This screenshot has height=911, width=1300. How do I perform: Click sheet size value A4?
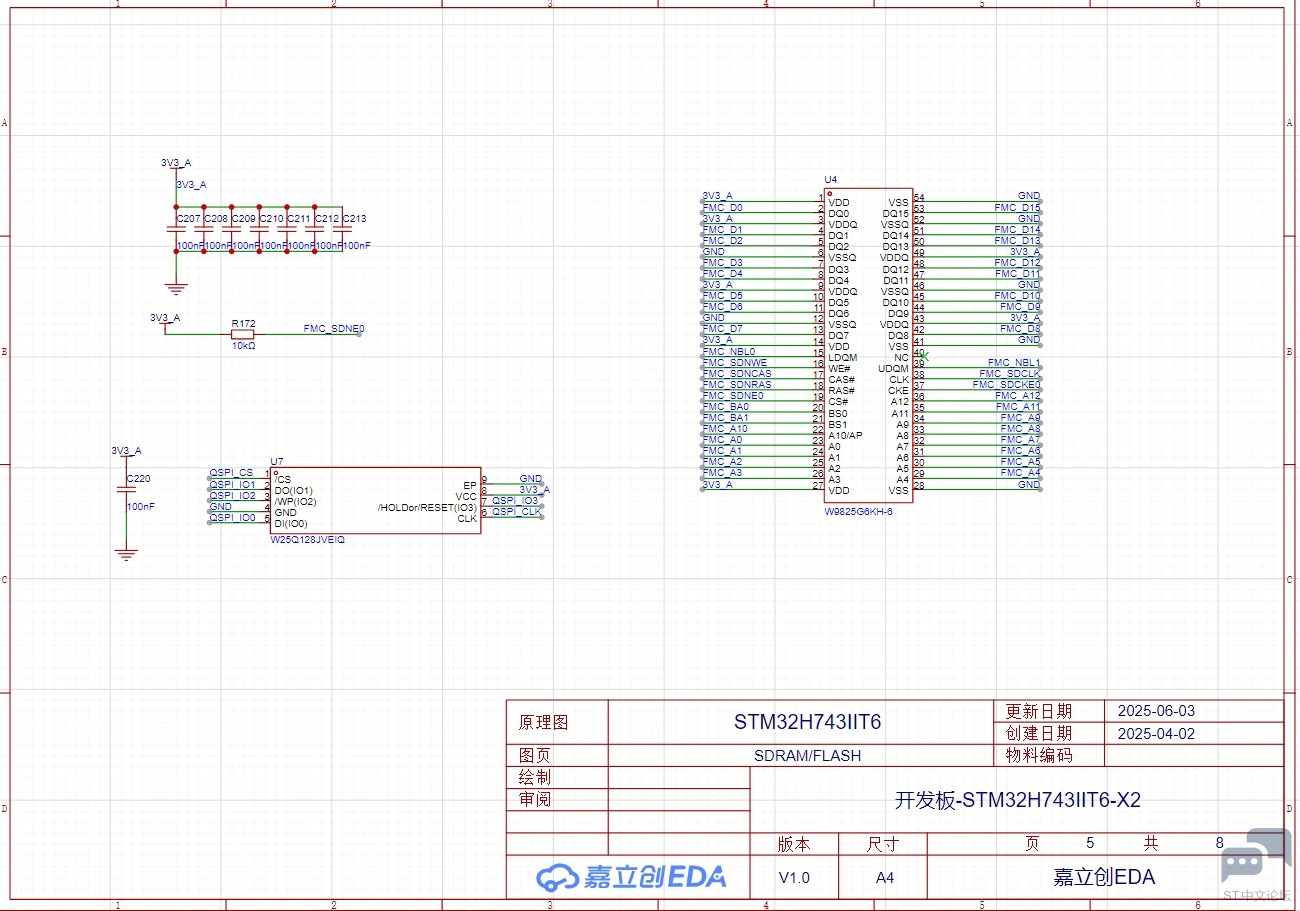(884, 877)
